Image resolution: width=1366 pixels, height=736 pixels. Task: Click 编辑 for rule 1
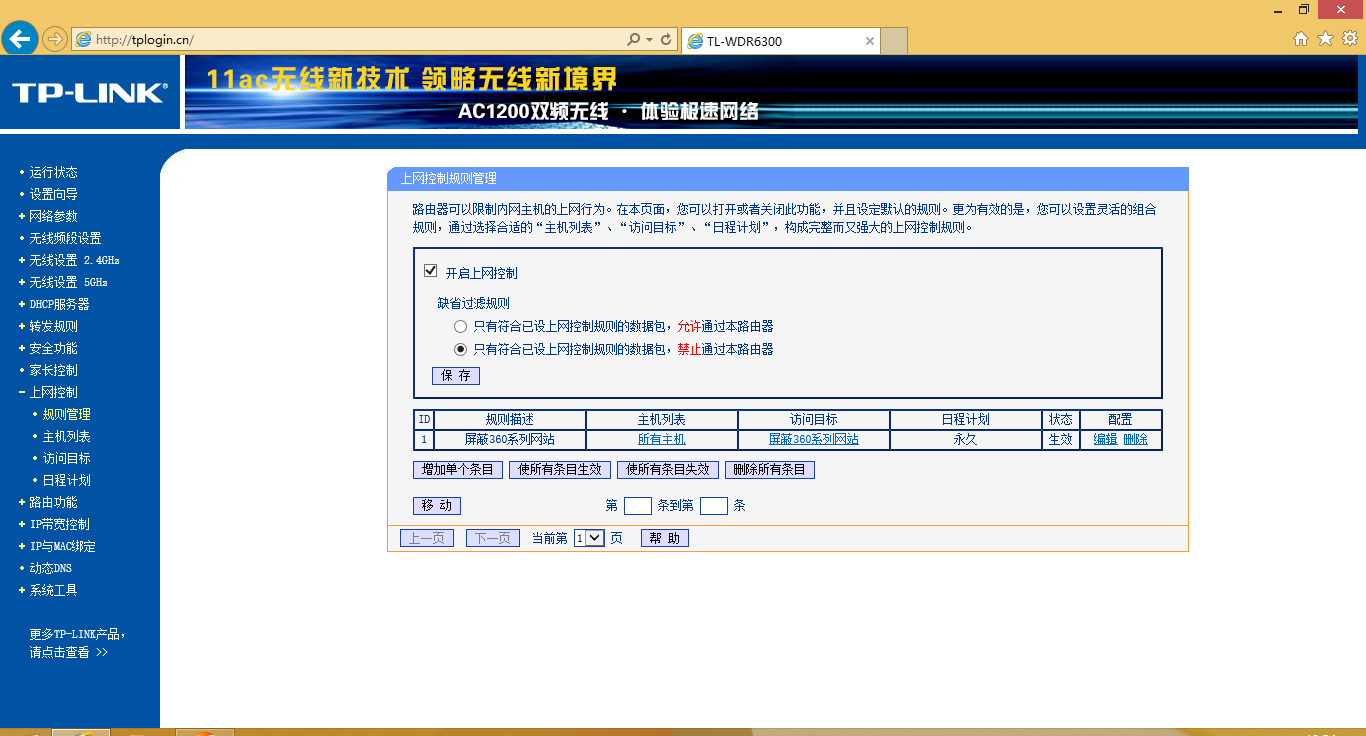[x=1105, y=440]
